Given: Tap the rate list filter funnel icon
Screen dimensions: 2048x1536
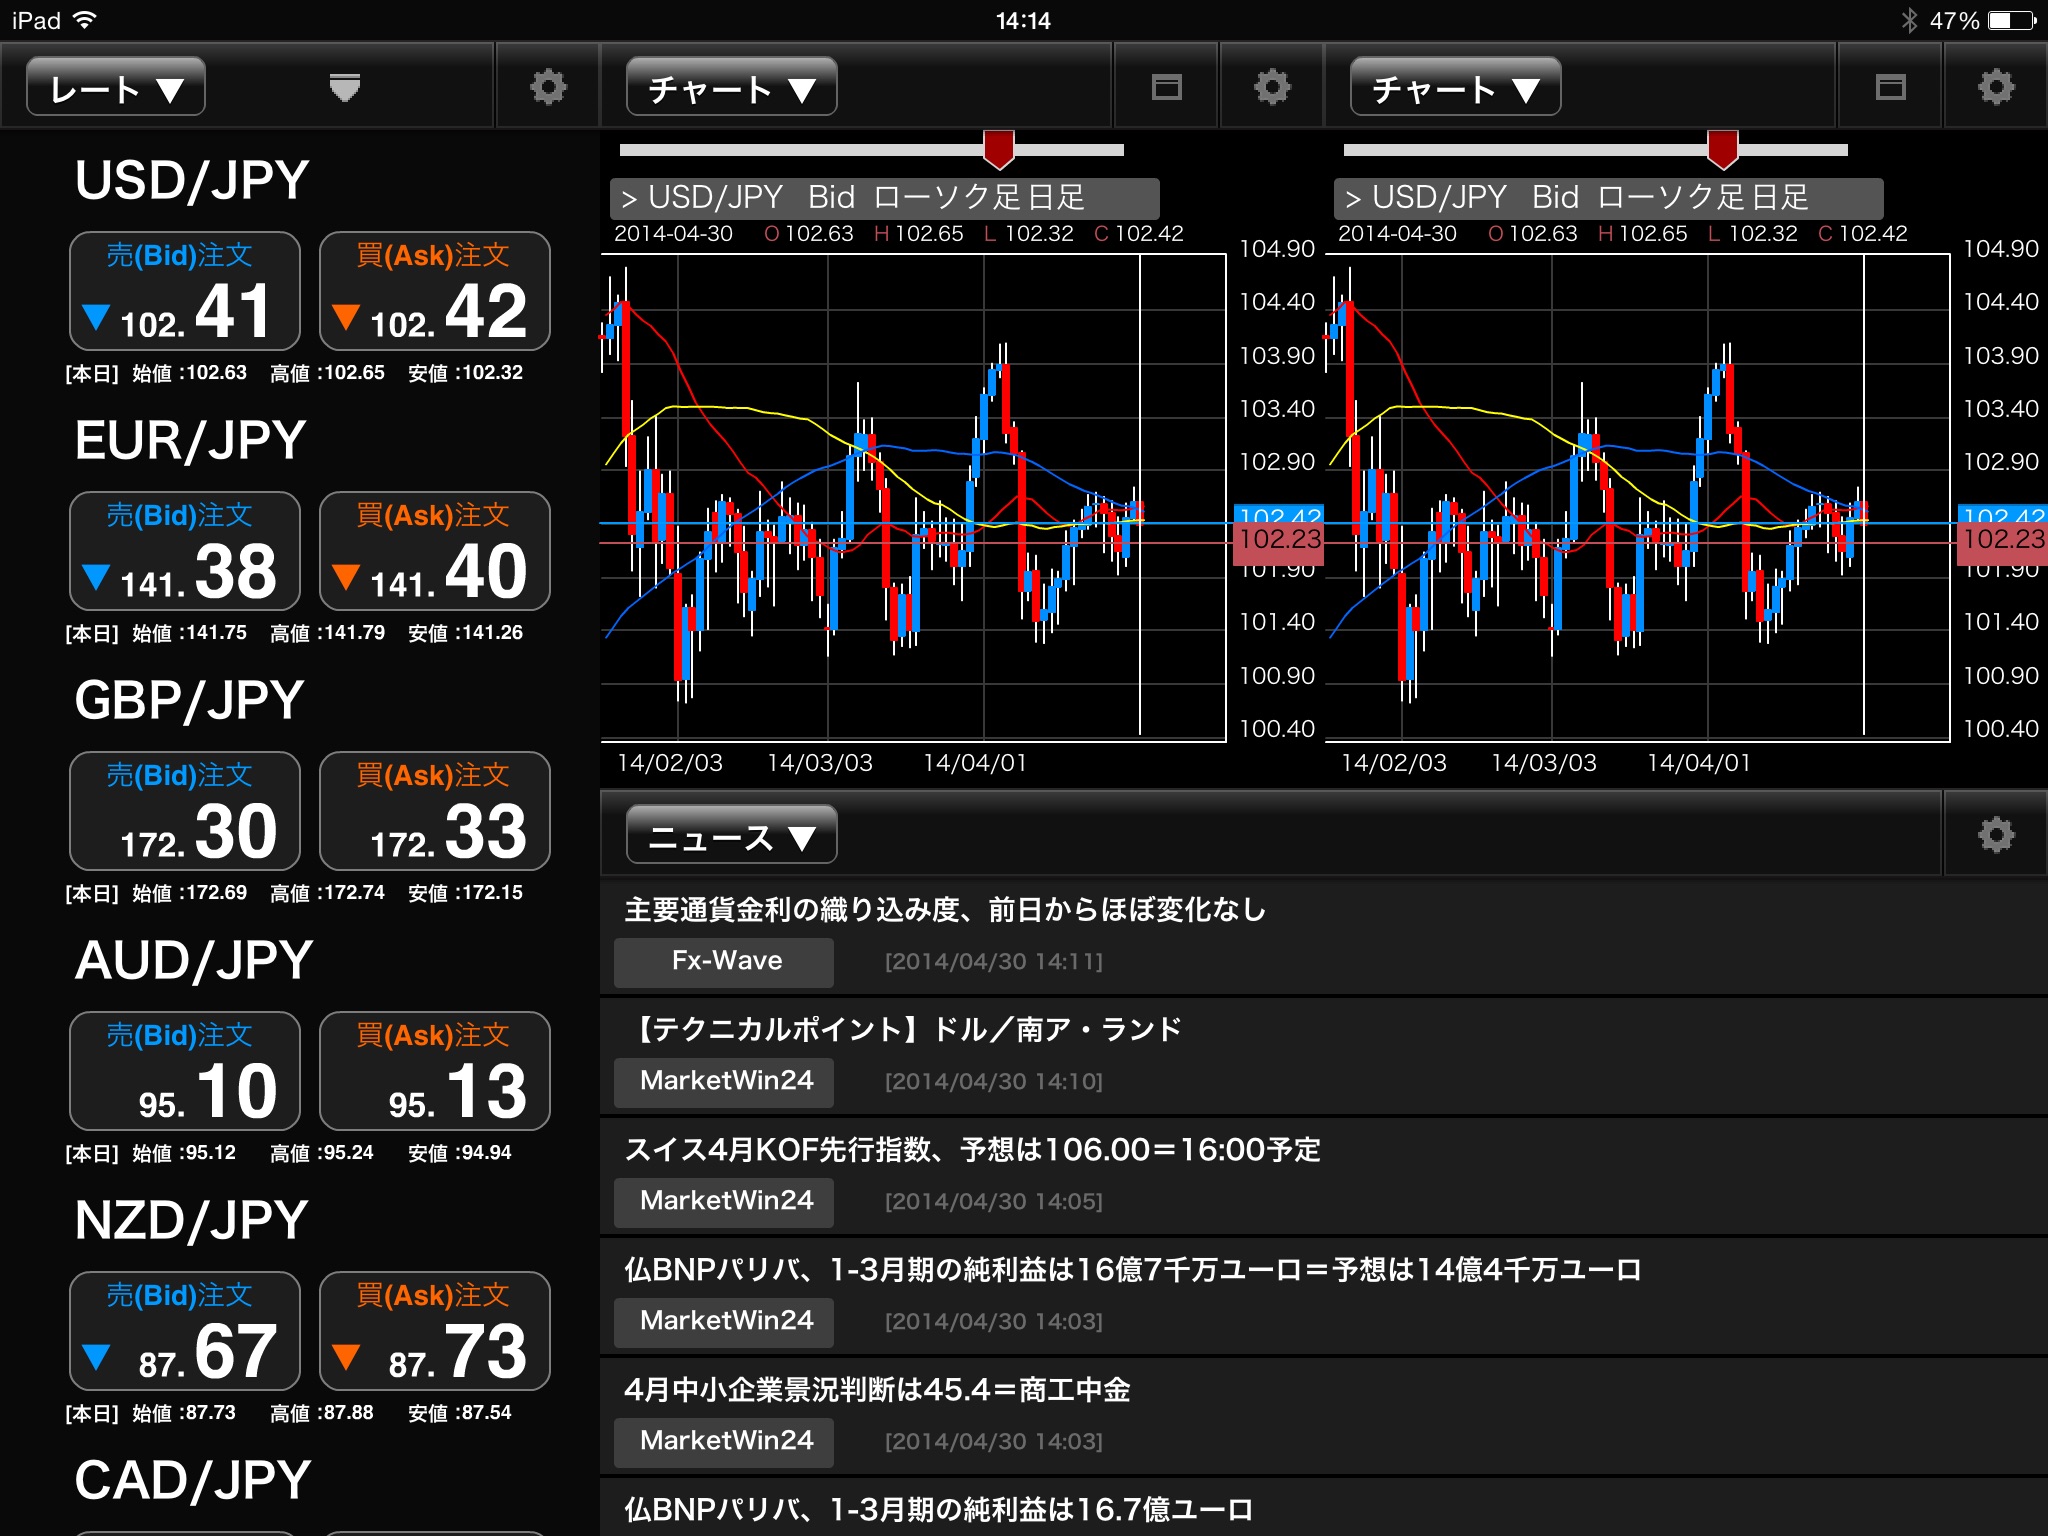Looking at the screenshot, I should 344,88.
